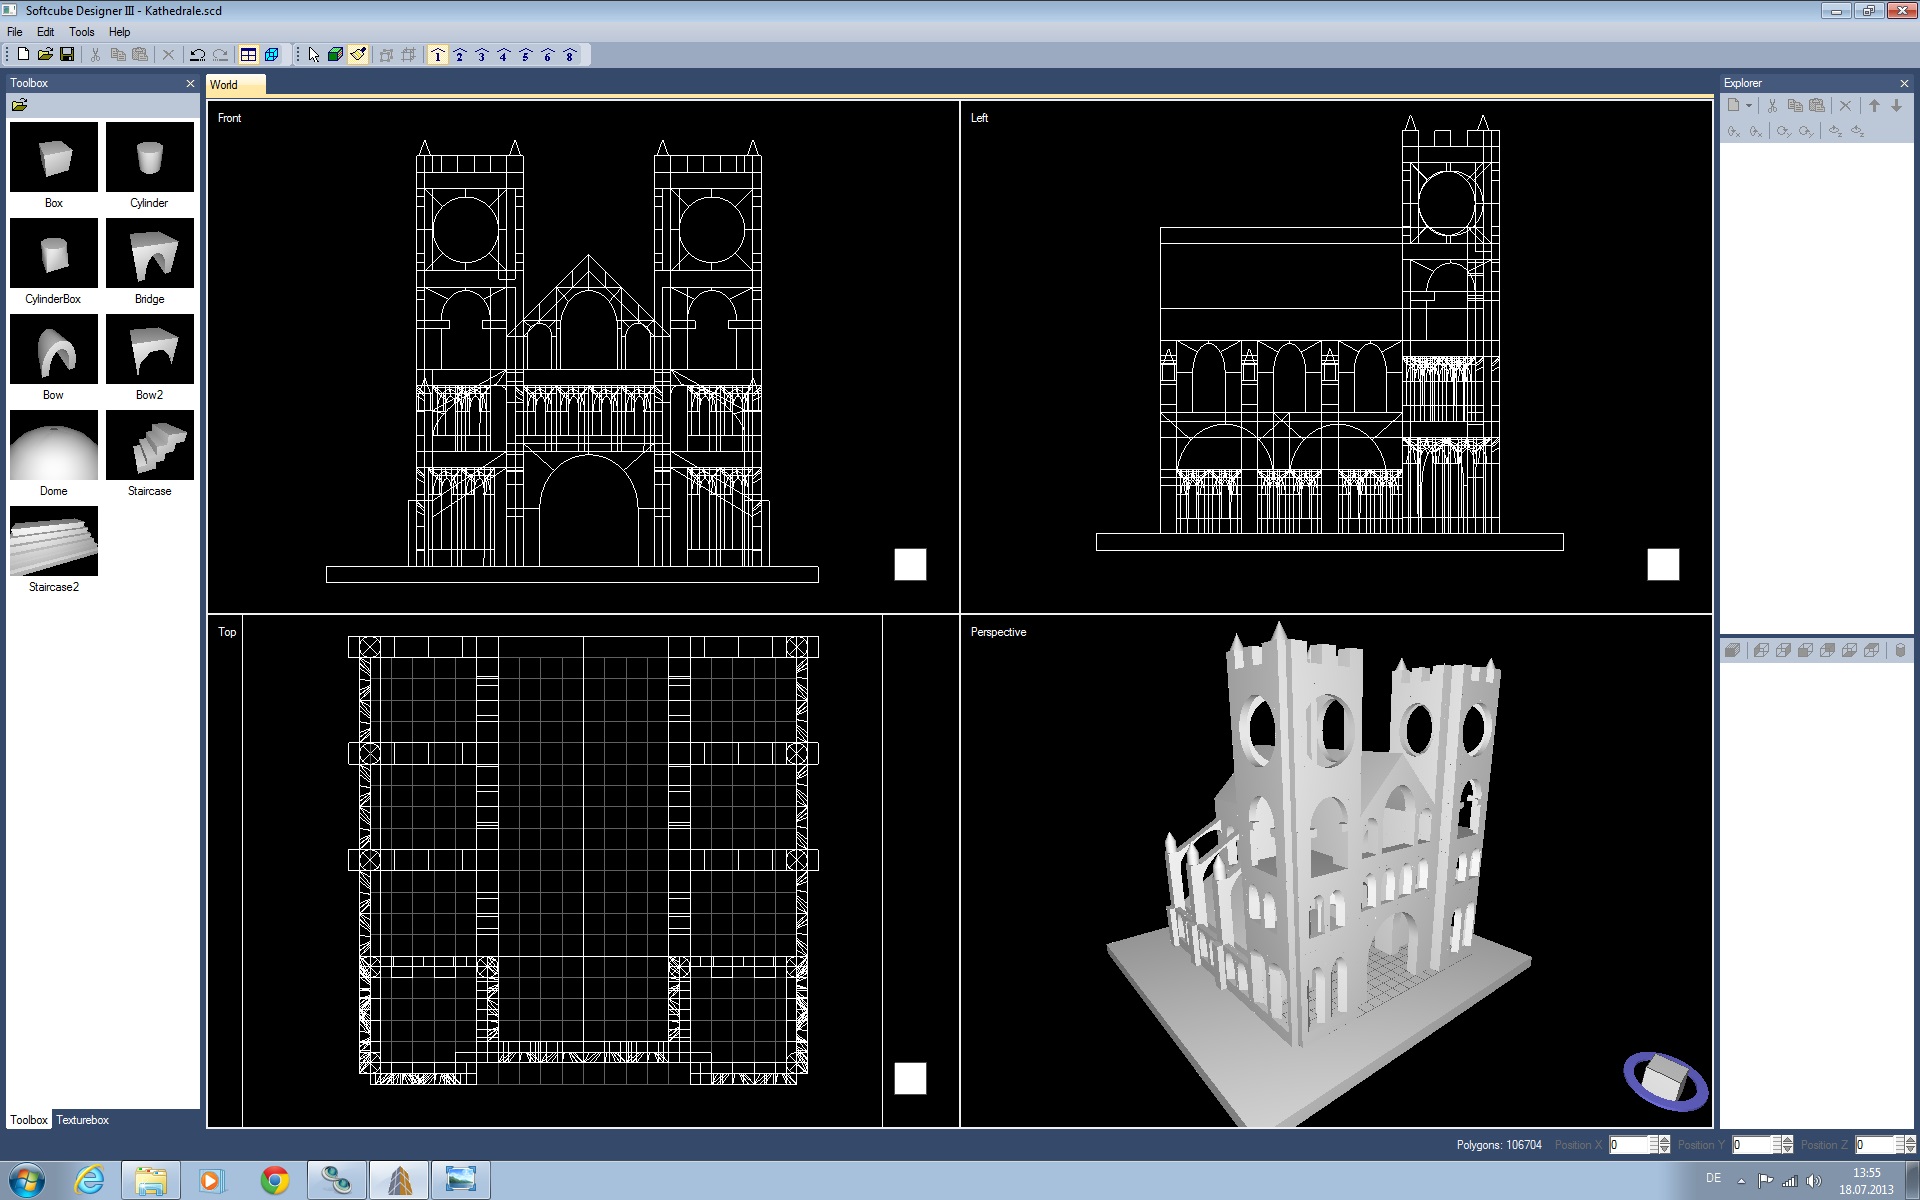The image size is (1920, 1200).
Task: Toggle the blue 3D cube view
Action: [271, 55]
